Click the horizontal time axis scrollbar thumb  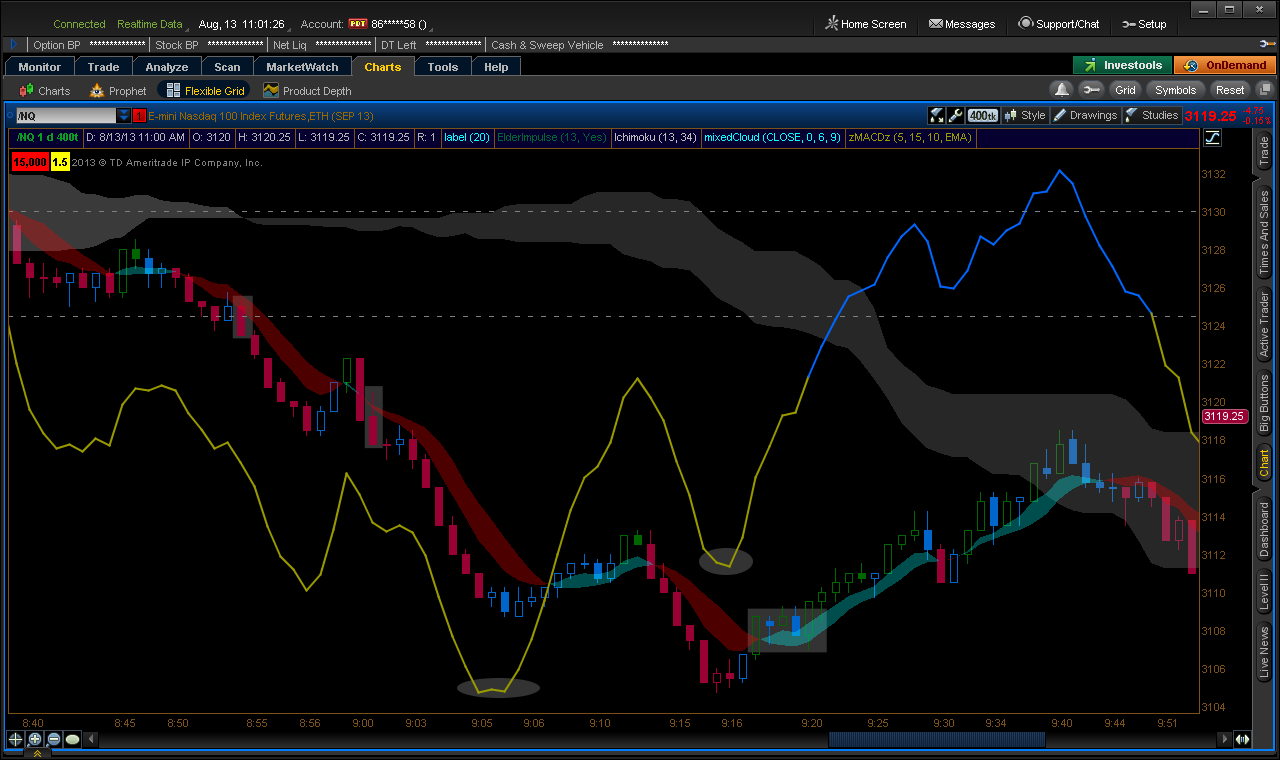click(937, 739)
